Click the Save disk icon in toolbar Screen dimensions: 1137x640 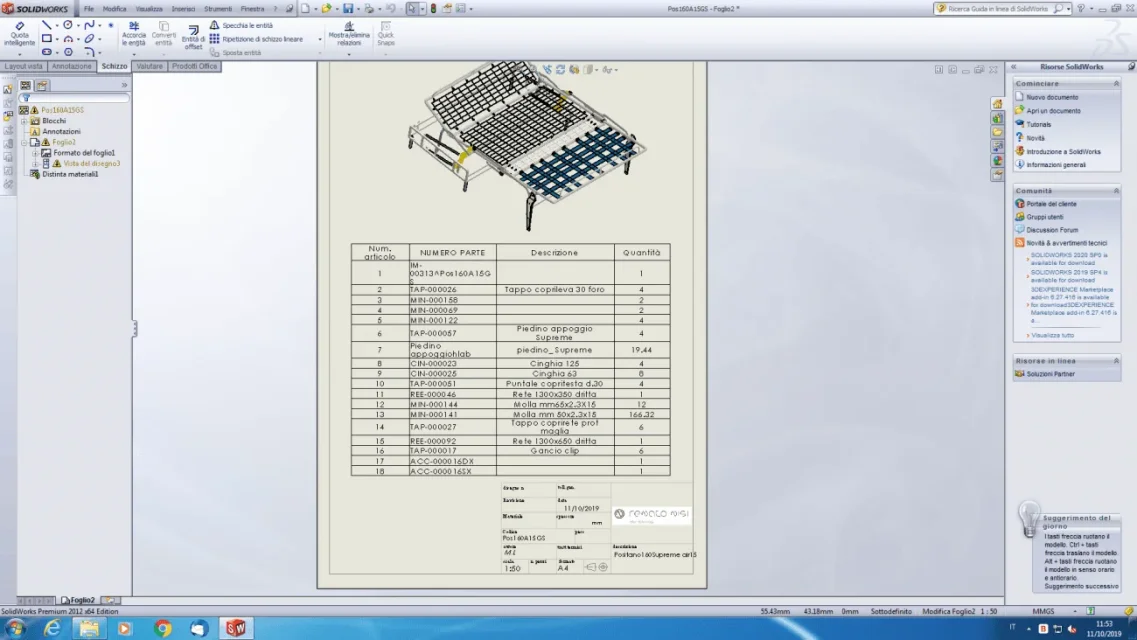point(348,9)
